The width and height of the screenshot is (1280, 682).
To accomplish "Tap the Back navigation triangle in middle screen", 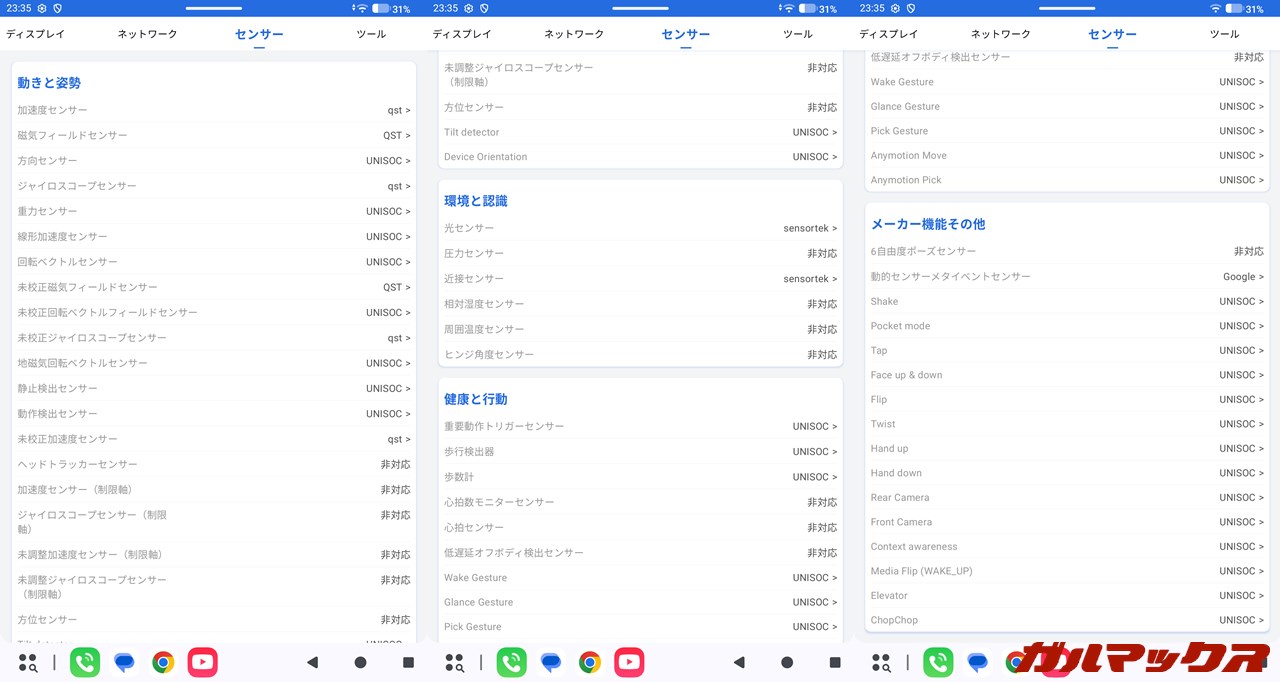I will [x=739, y=662].
